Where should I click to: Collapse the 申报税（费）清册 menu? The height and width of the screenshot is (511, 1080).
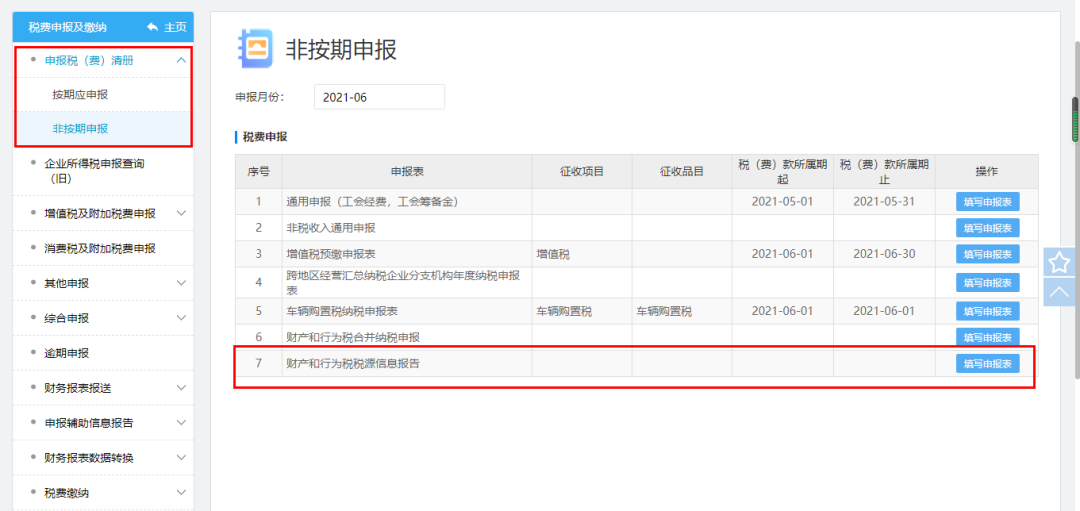coord(181,61)
